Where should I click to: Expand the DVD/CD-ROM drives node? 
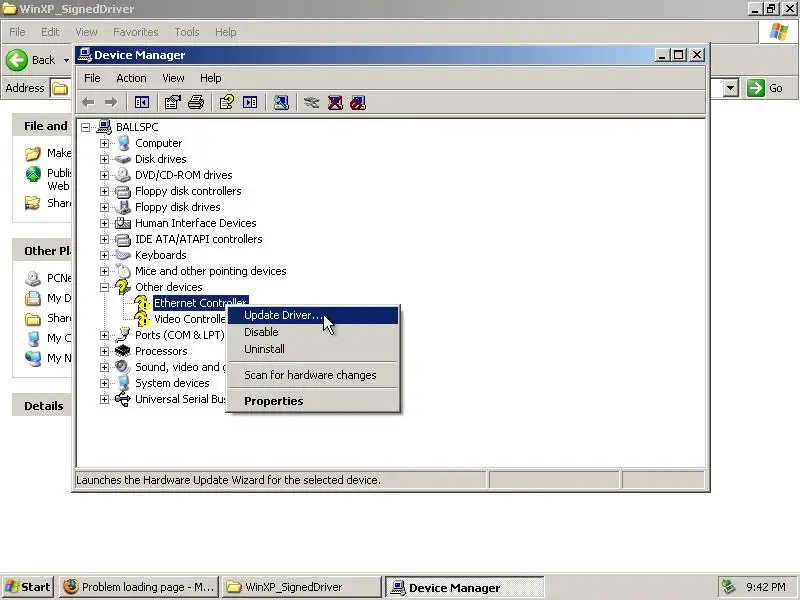[105, 175]
